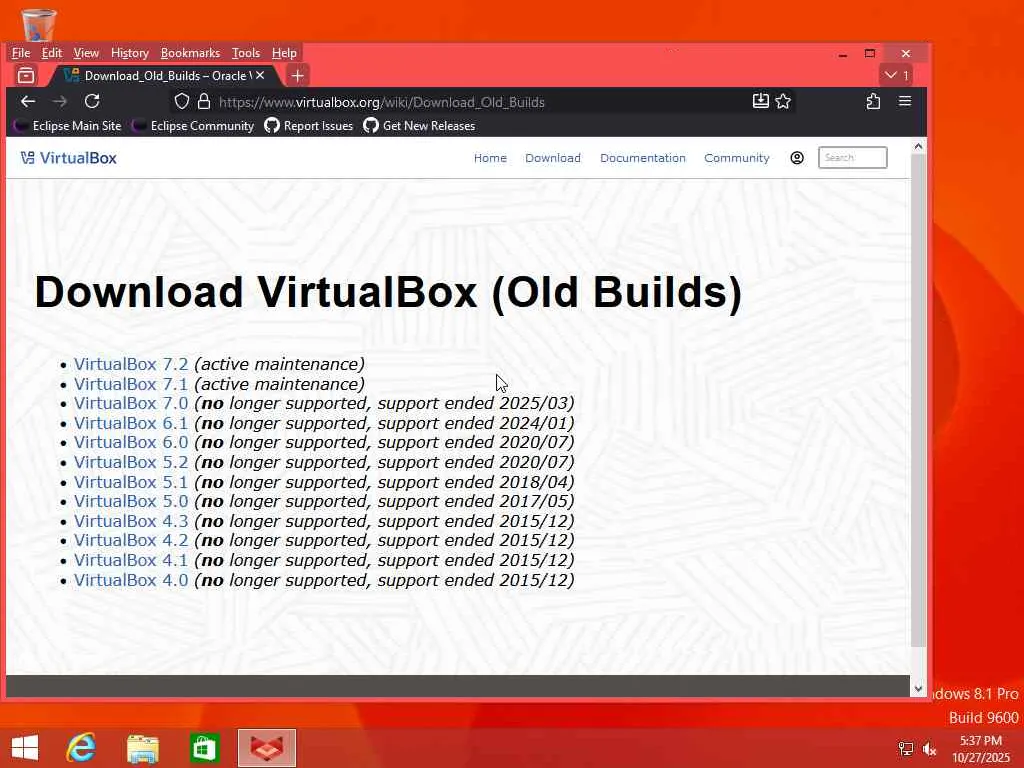Open the Recycle Bin on the desktop
Image resolution: width=1024 pixels, height=768 pixels.
pyautogui.click(x=39, y=25)
